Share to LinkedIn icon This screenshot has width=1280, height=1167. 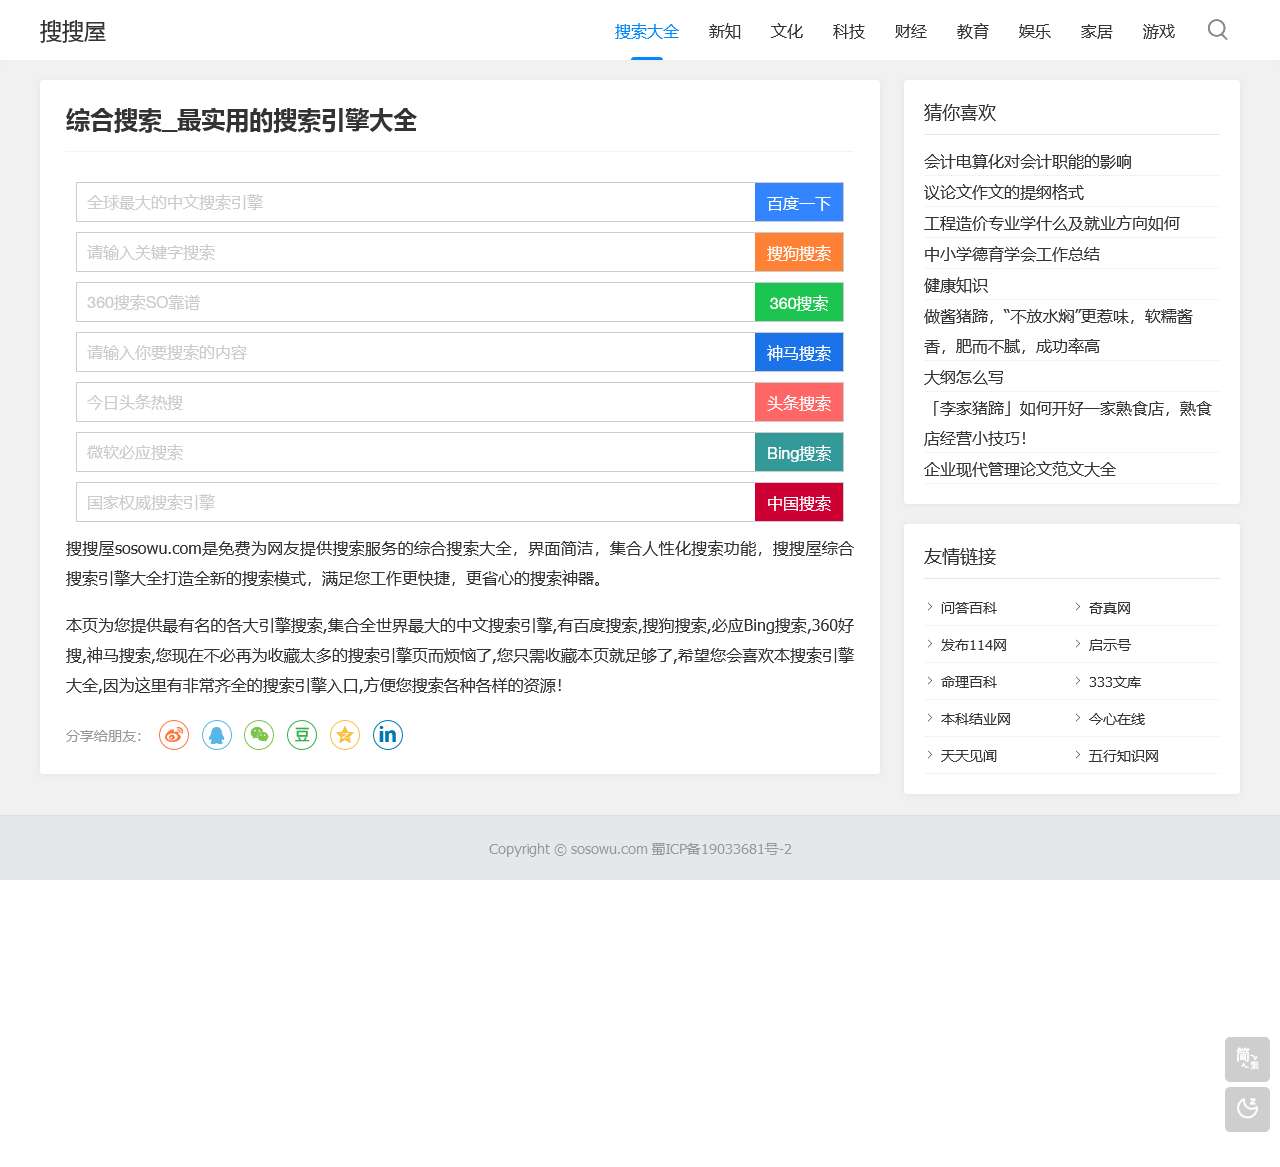point(388,735)
